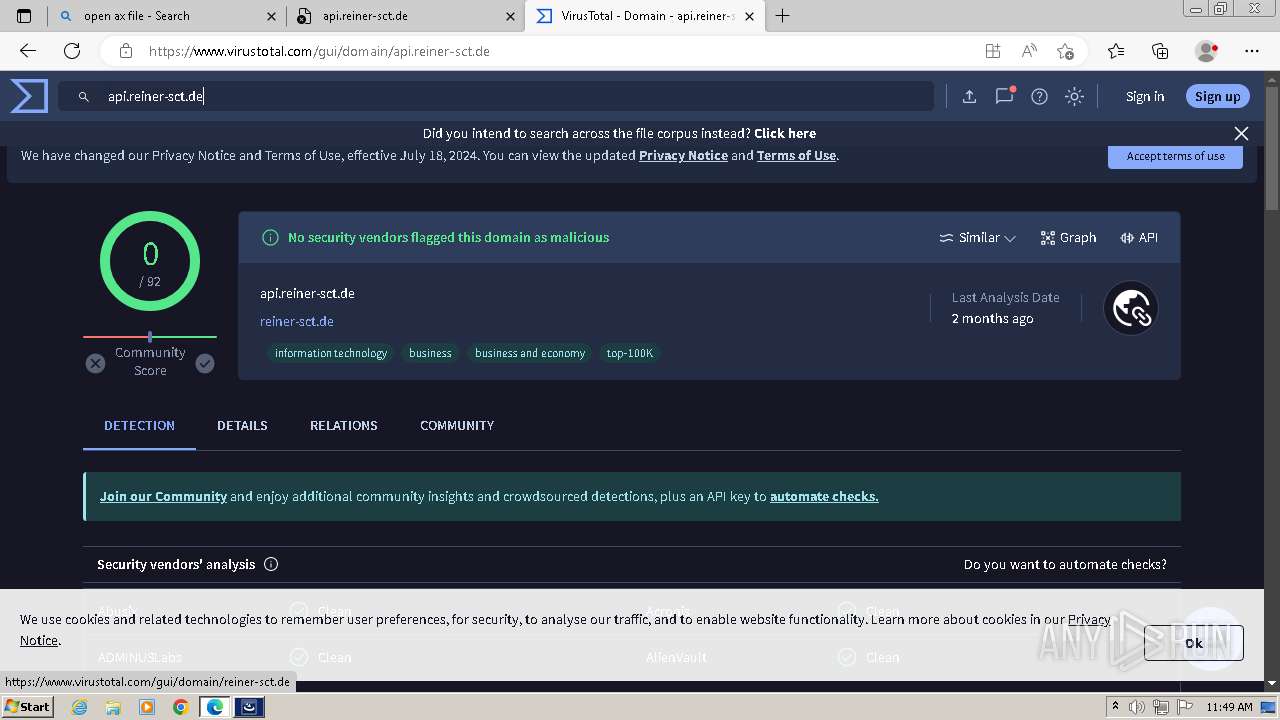
Task: Click the search magnifier icon in VirusTotal bar
Action: 84,97
